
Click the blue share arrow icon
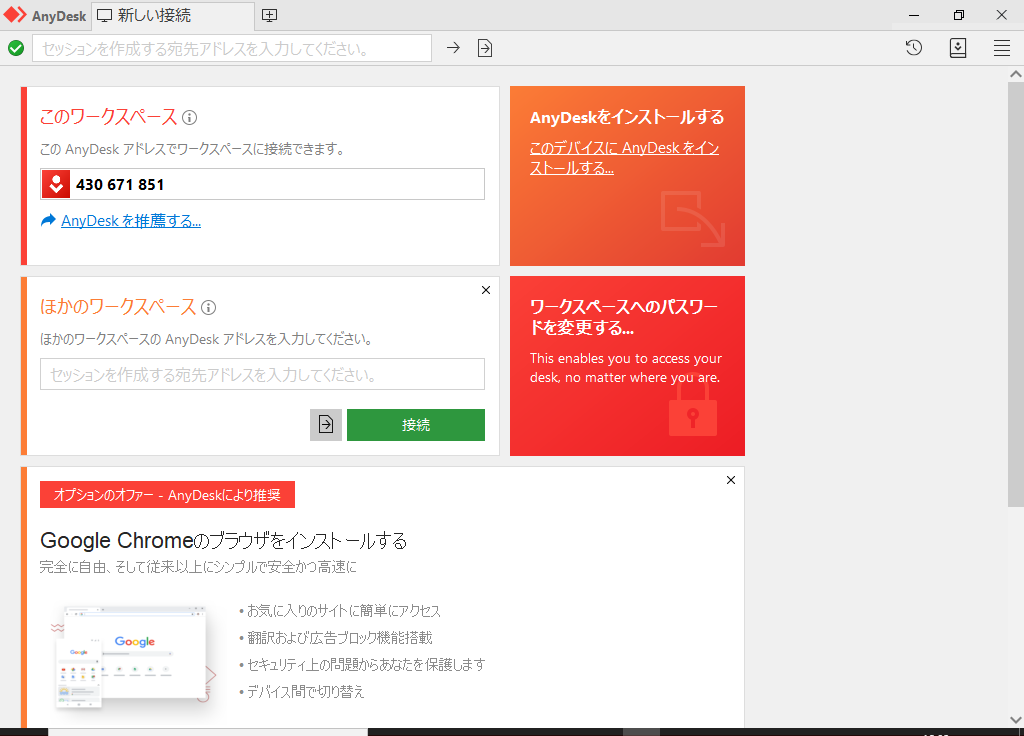coord(48,221)
